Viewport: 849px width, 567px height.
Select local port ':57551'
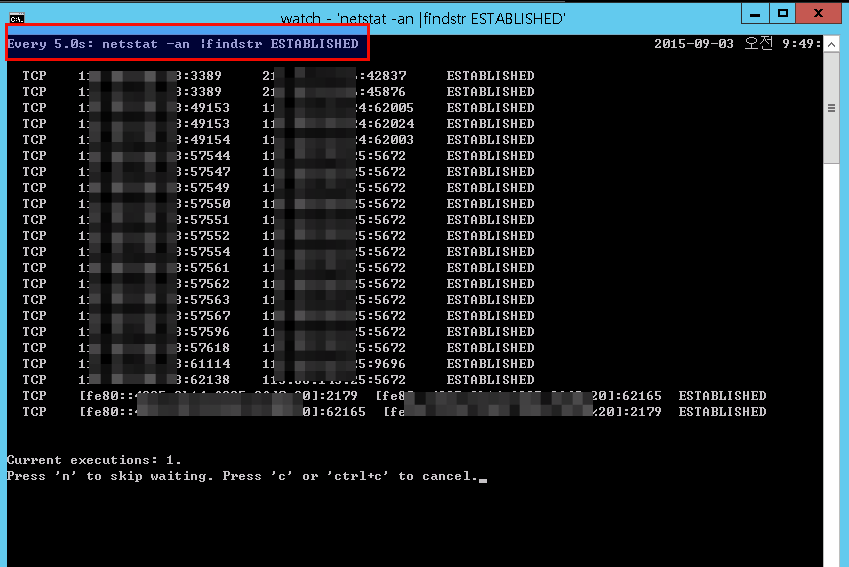[x=207, y=220]
